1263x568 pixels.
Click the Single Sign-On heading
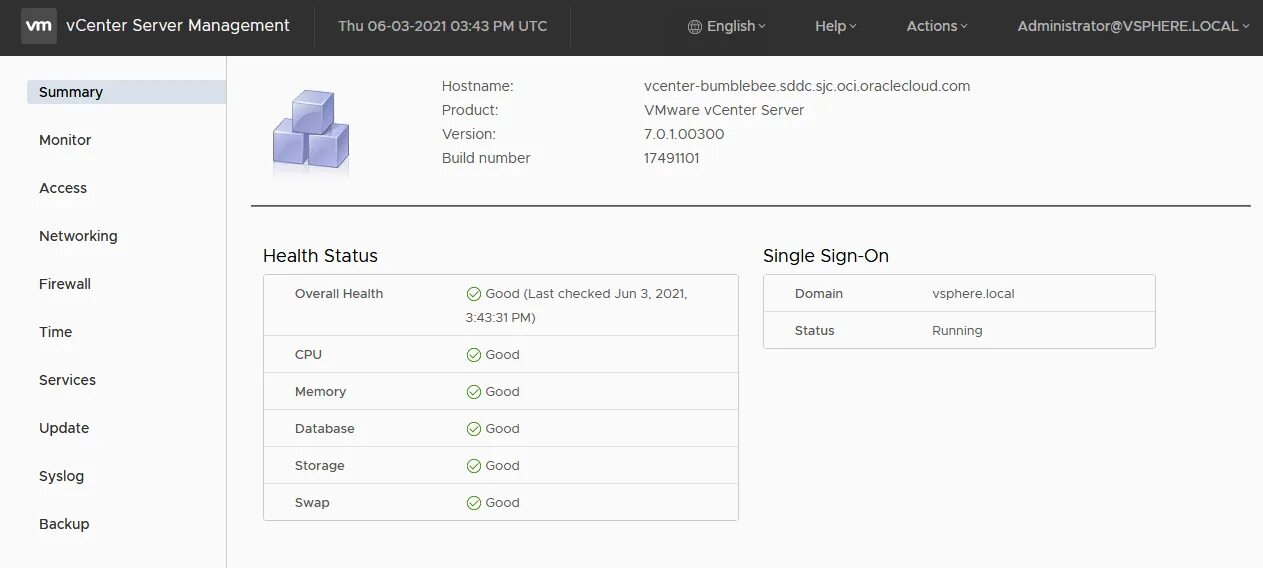(826, 256)
